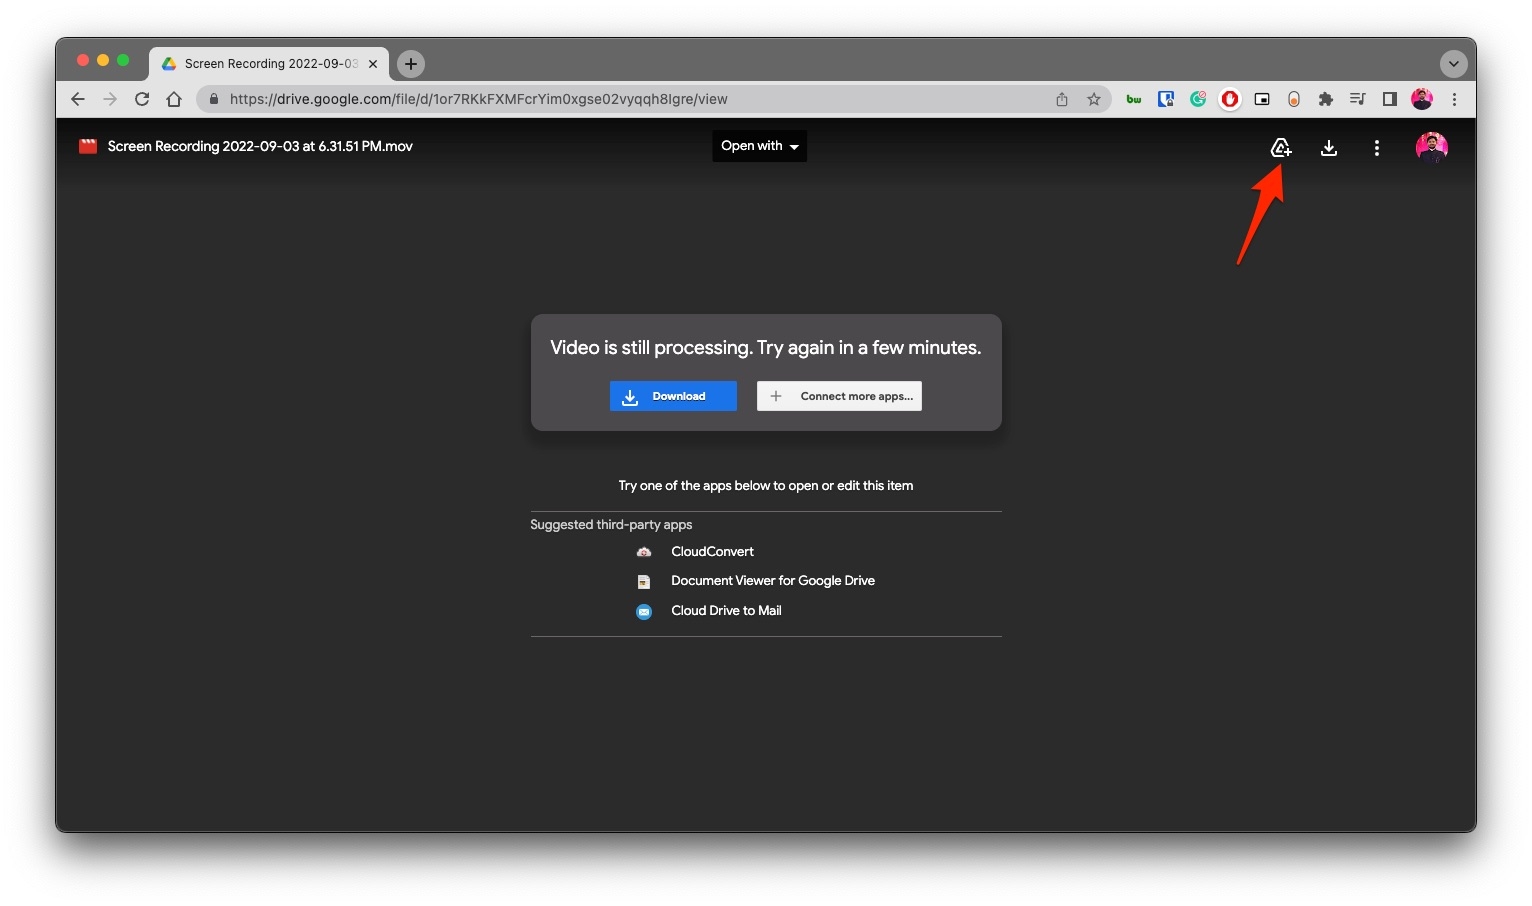Viewport: 1532px width, 906px height.
Task: Open the Open with dropdown
Action: coord(758,146)
